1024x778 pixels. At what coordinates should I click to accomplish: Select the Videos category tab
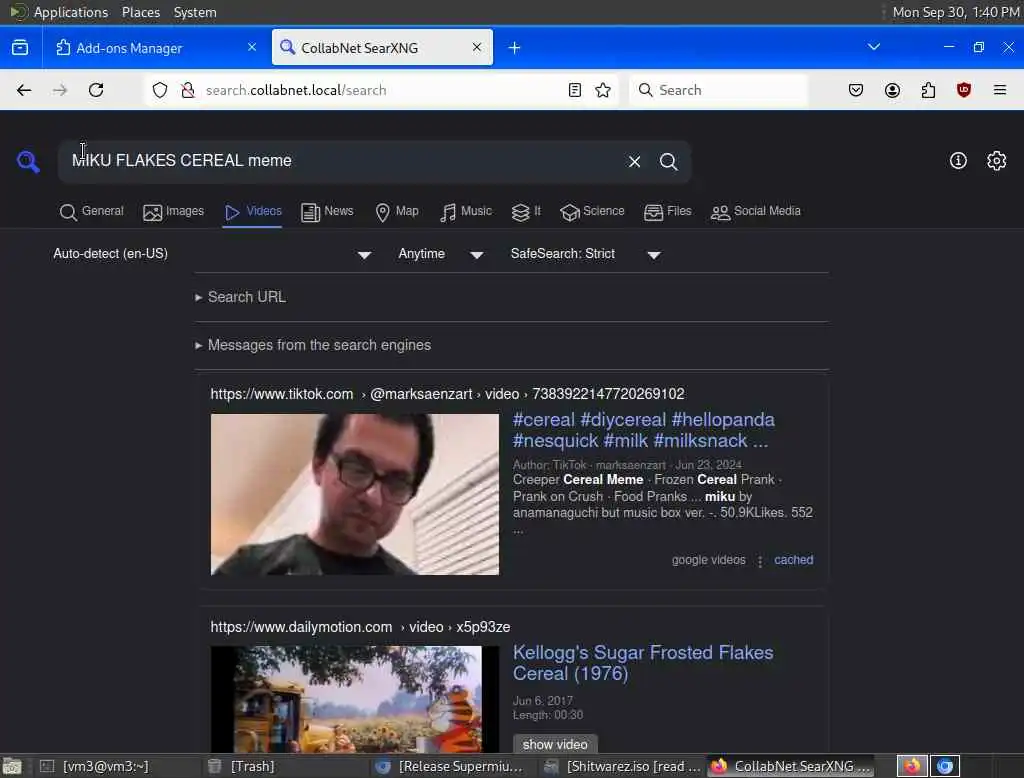253,212
